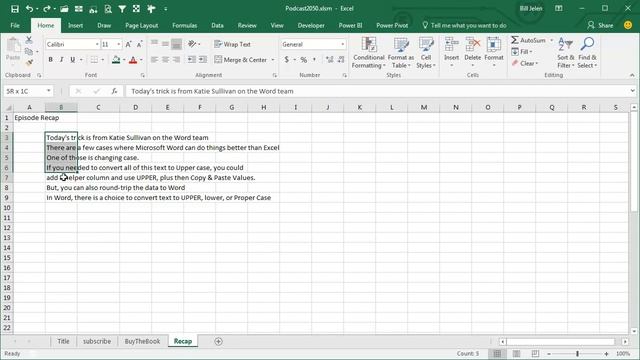
Task: Click Insert Function fx icon
Action: pyautogui.click(x=114, y=91)
